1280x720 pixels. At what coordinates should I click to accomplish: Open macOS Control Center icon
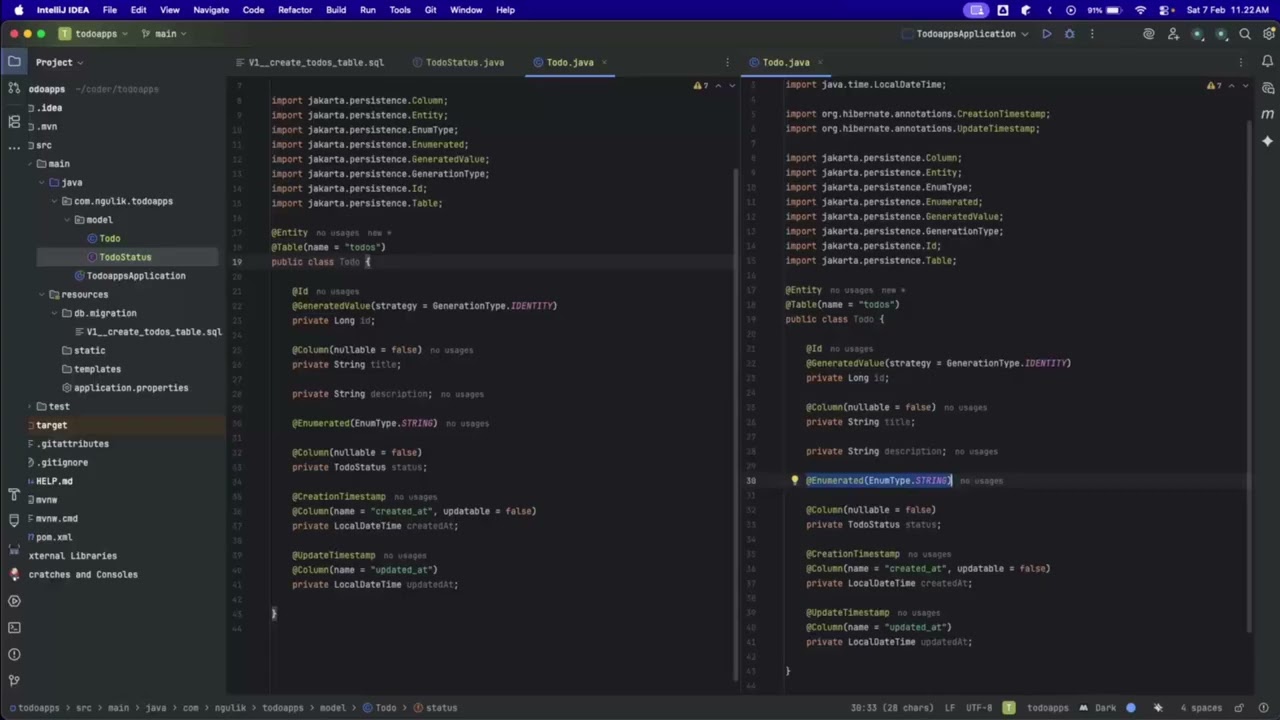coord(1166,10)
